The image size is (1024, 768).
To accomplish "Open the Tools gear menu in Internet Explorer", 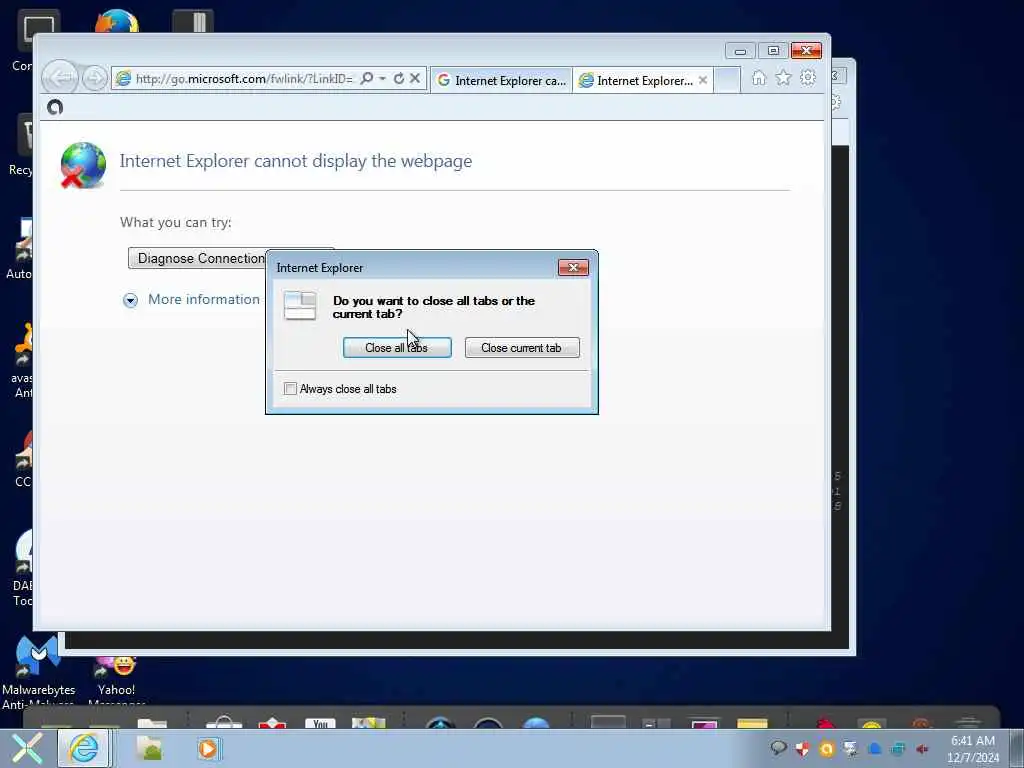I will pyautogui.click(x=808, y=78).
